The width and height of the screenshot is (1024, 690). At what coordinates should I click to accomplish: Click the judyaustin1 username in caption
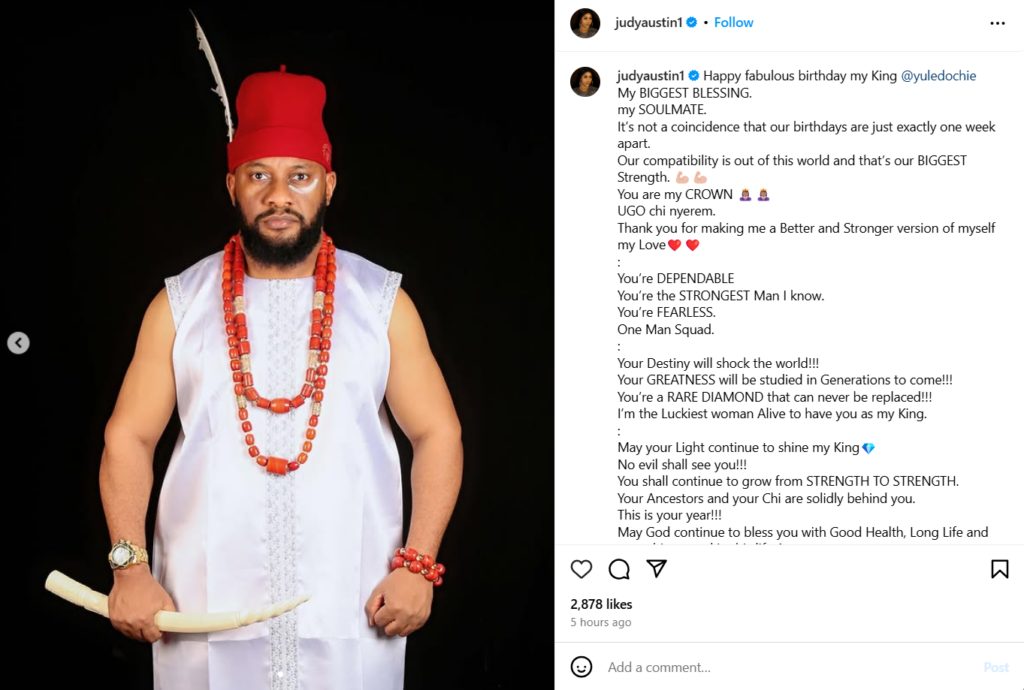click(650, 76)
